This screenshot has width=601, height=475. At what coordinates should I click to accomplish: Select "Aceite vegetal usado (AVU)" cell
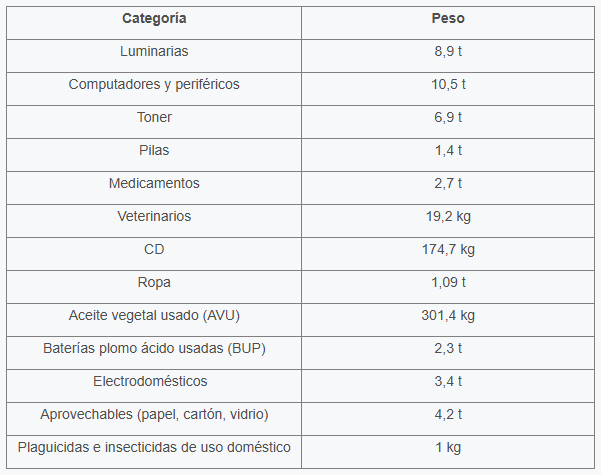point(154,315)
